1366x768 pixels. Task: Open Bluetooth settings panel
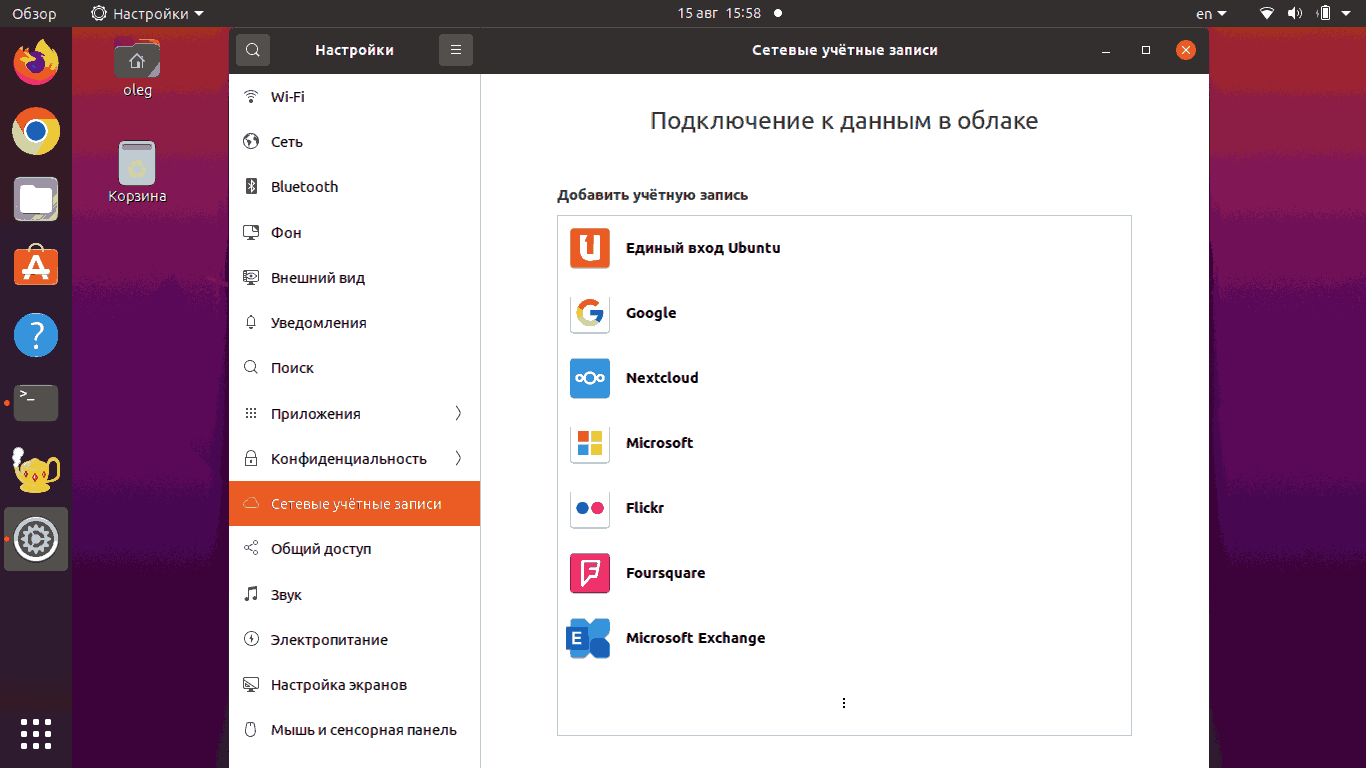coord(354,187)
